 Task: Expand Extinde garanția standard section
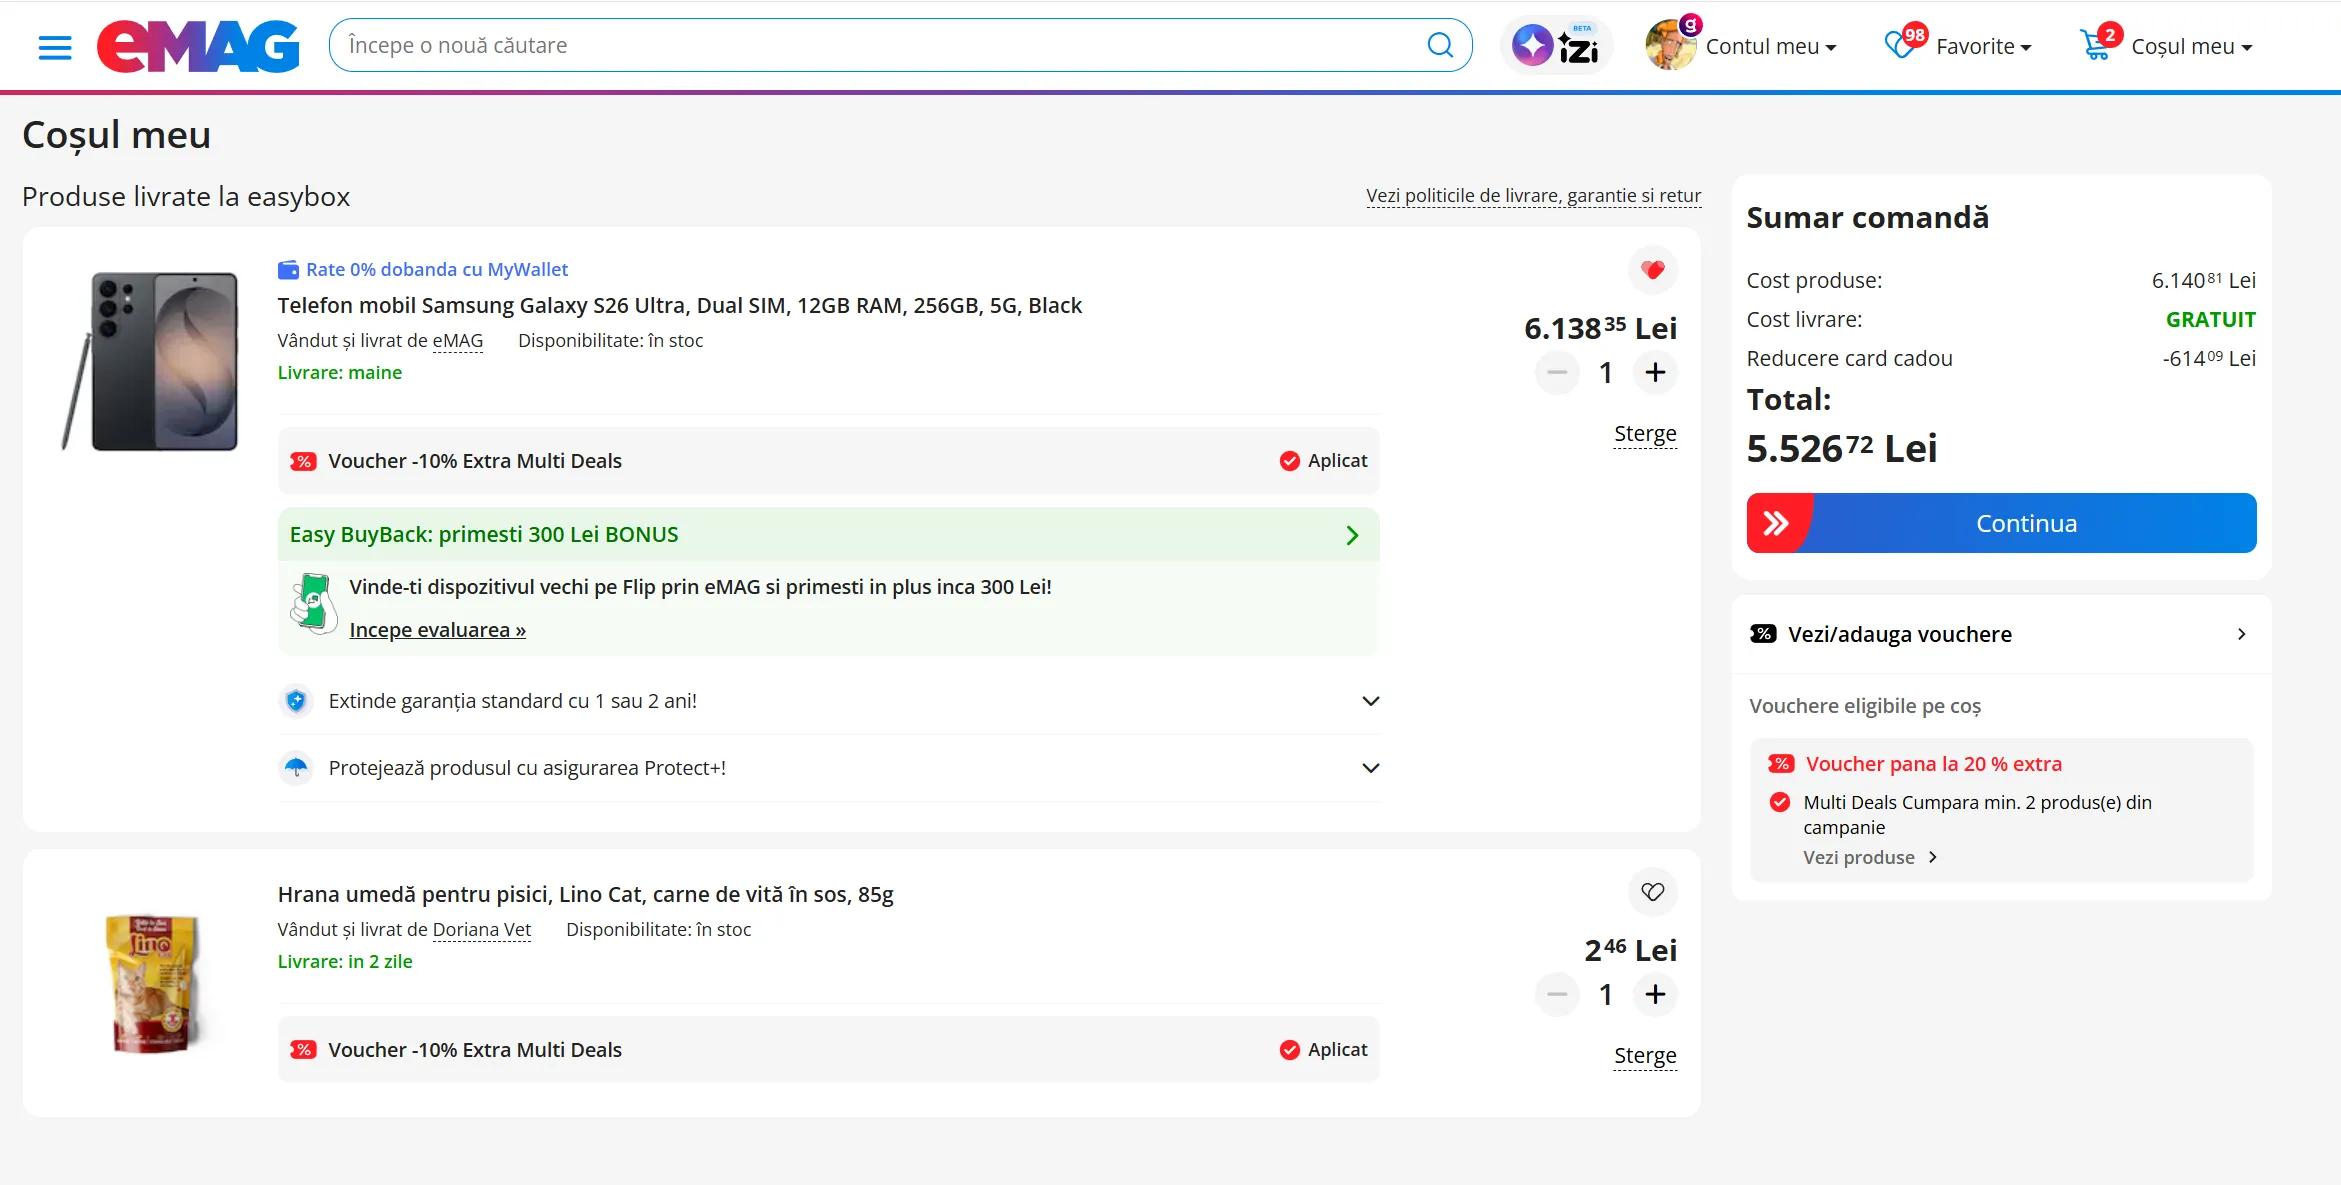point(1370,701)
